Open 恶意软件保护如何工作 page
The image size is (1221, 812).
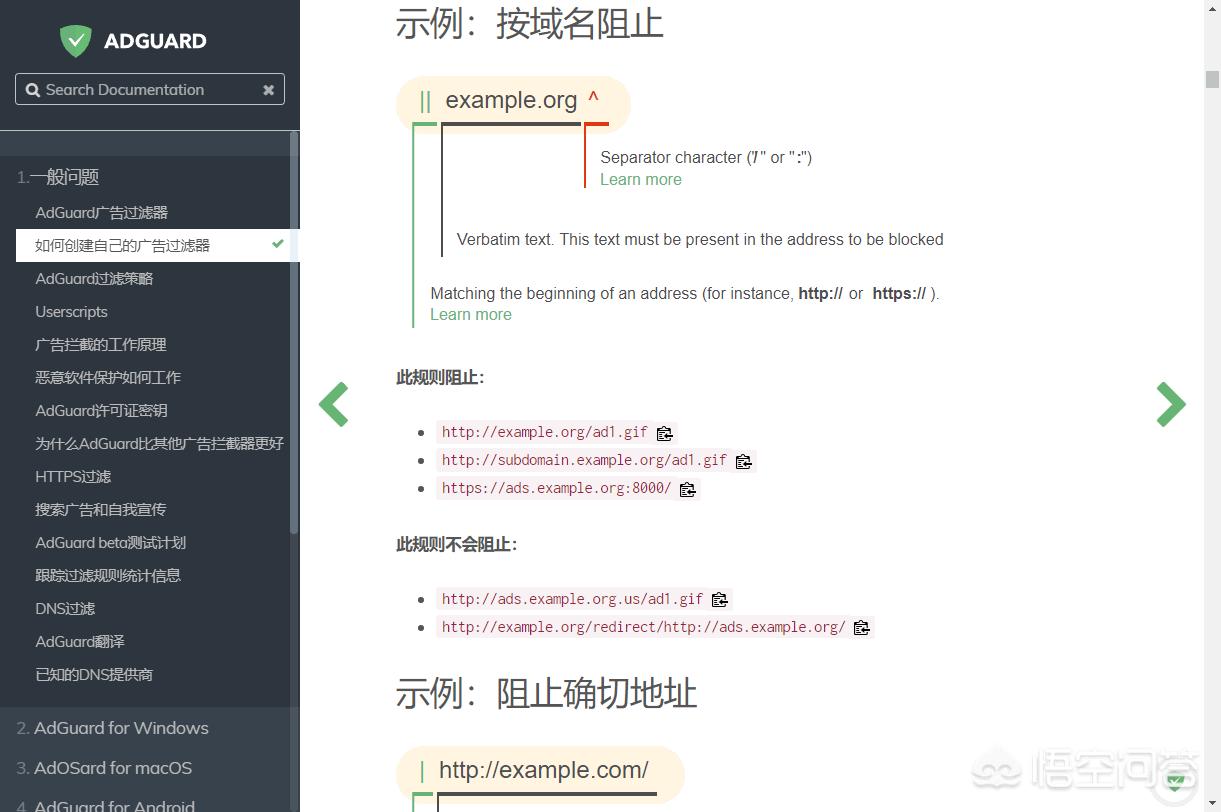pyautogui.click(x=108, y=377)
